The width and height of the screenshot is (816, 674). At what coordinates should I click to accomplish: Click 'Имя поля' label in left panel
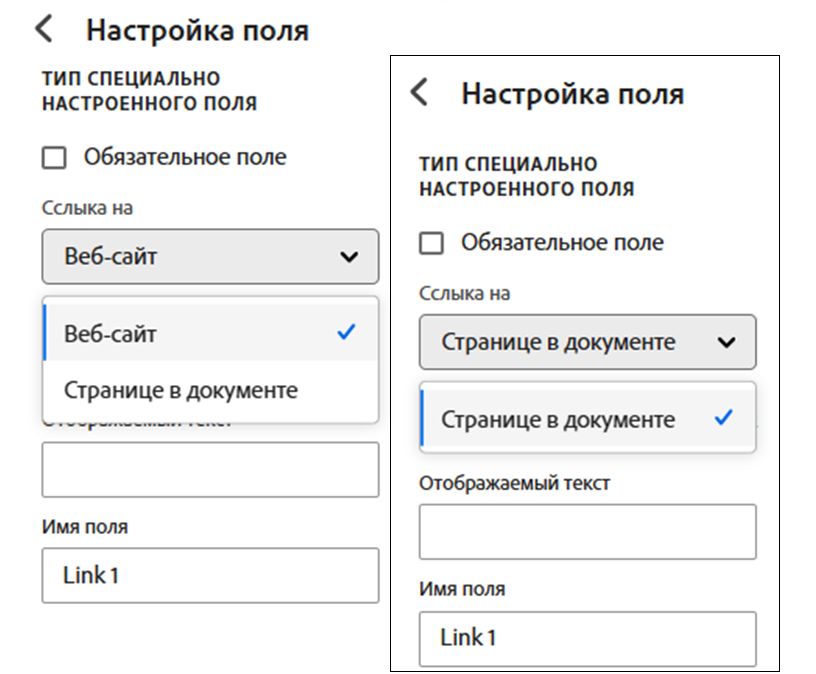tap(85, 527)
